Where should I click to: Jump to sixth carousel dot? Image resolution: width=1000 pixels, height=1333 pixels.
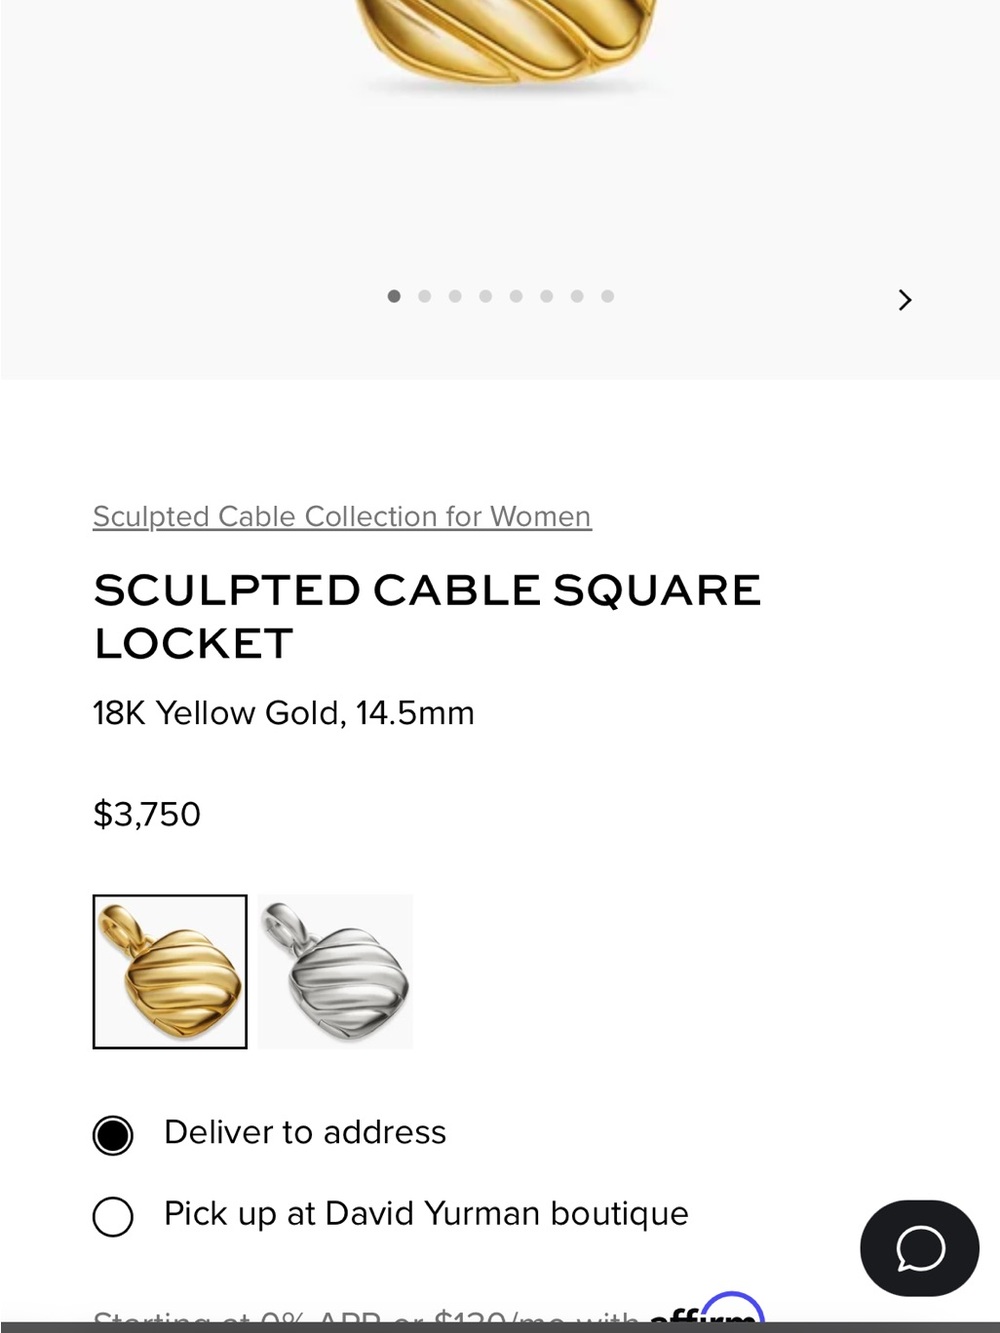pos(547,296)
